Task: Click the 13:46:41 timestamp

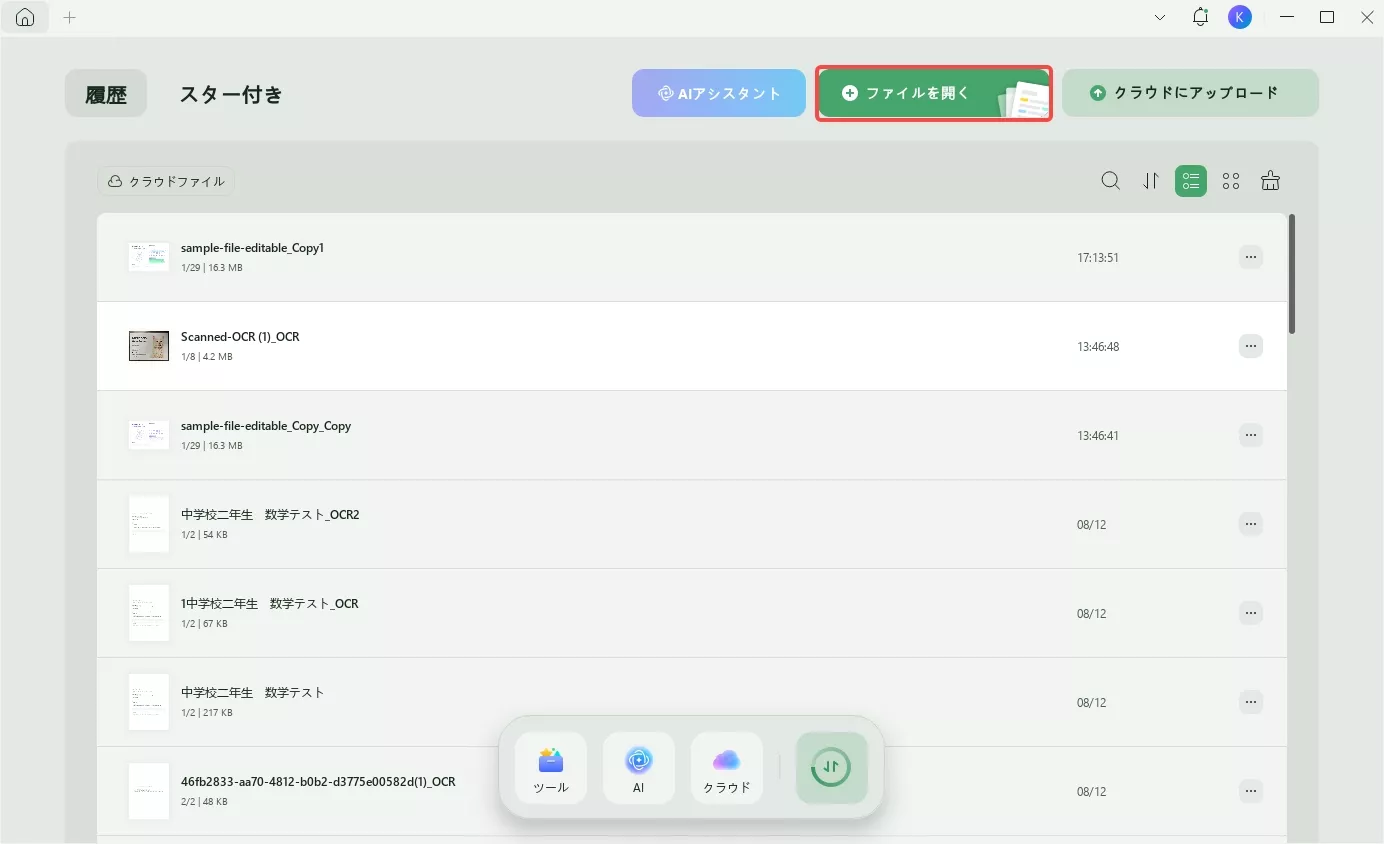Action: [x=1098, y=436]
